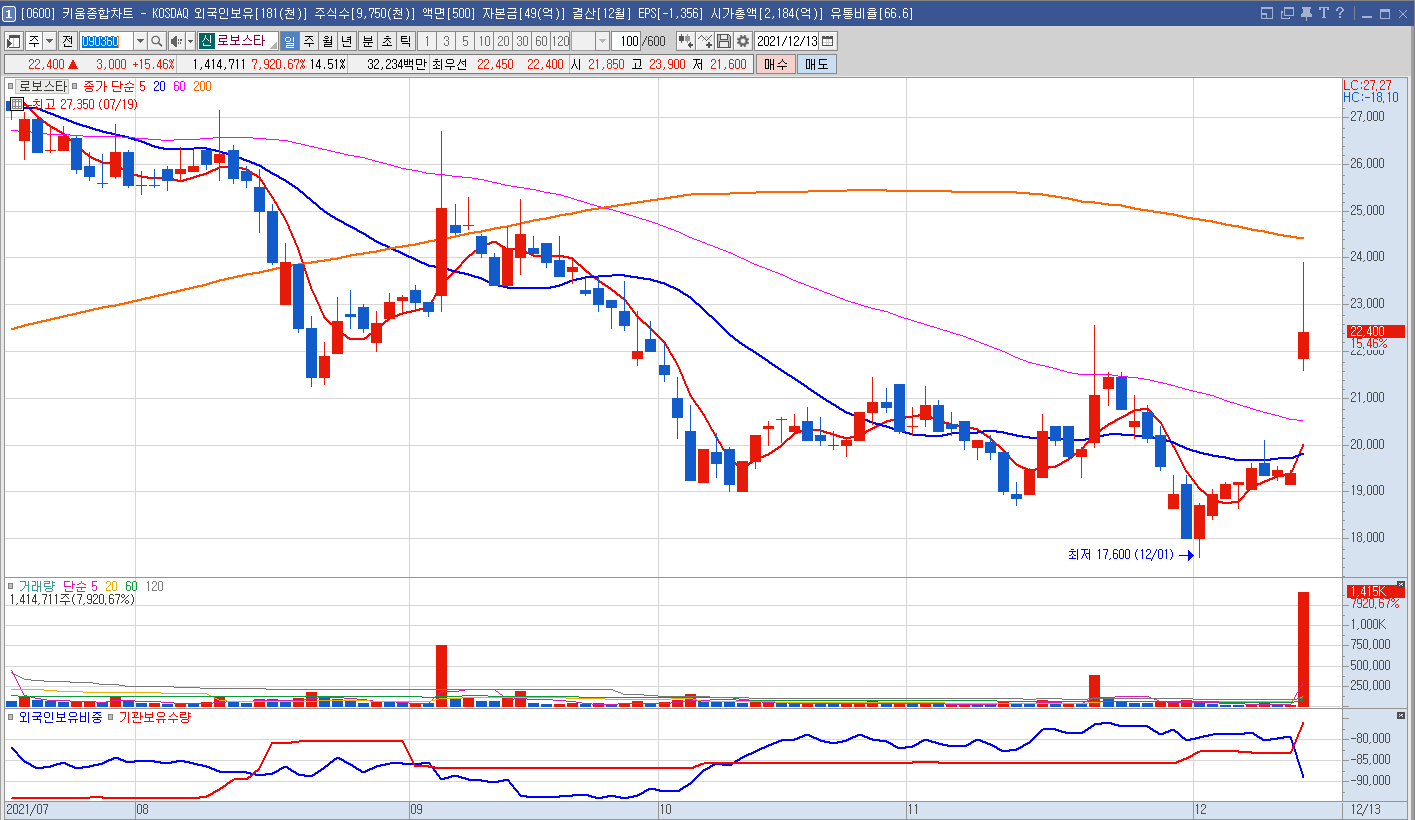Select 일 daily chart period
1415x820 pixels.
click(x=289, y=41)
